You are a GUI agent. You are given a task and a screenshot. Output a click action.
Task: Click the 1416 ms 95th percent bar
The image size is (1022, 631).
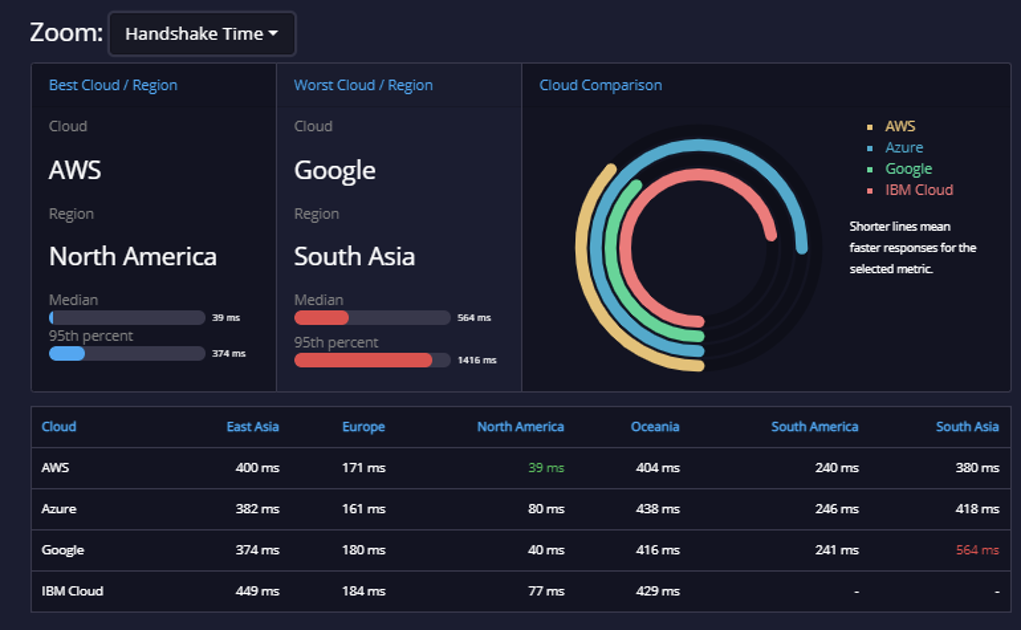372,360
